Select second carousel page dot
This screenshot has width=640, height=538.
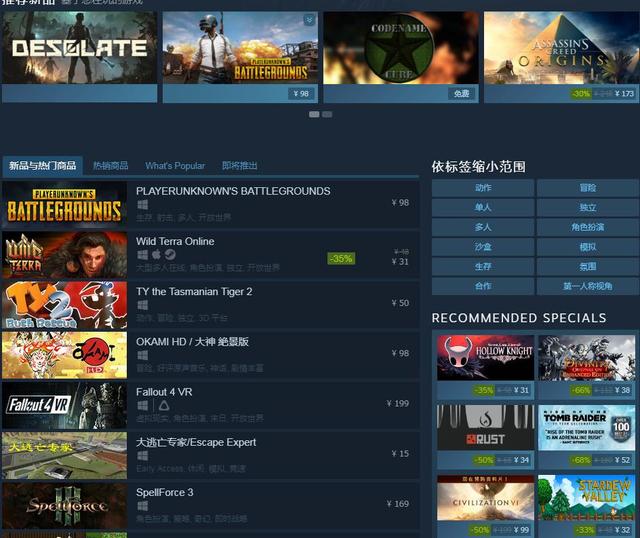(x=327, y=114)
